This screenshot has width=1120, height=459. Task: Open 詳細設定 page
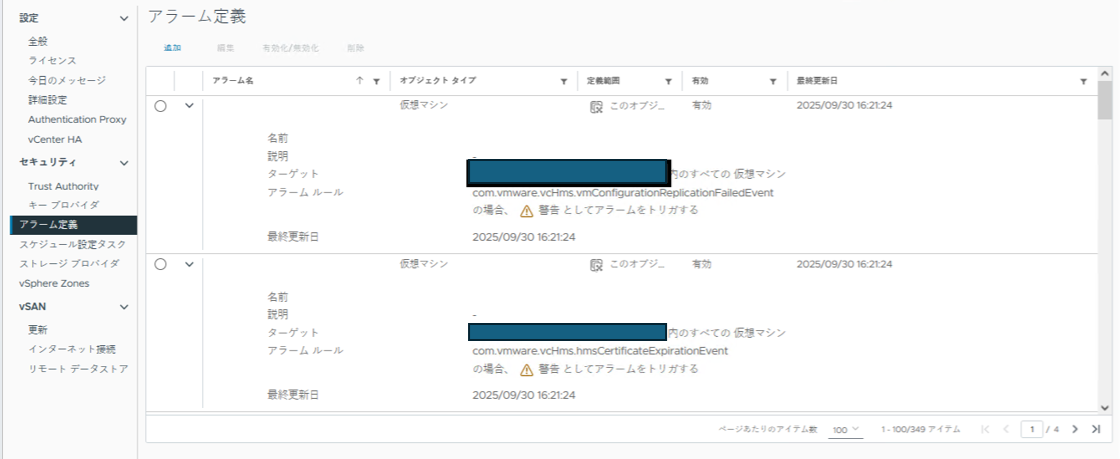click(x=47, y=100)
